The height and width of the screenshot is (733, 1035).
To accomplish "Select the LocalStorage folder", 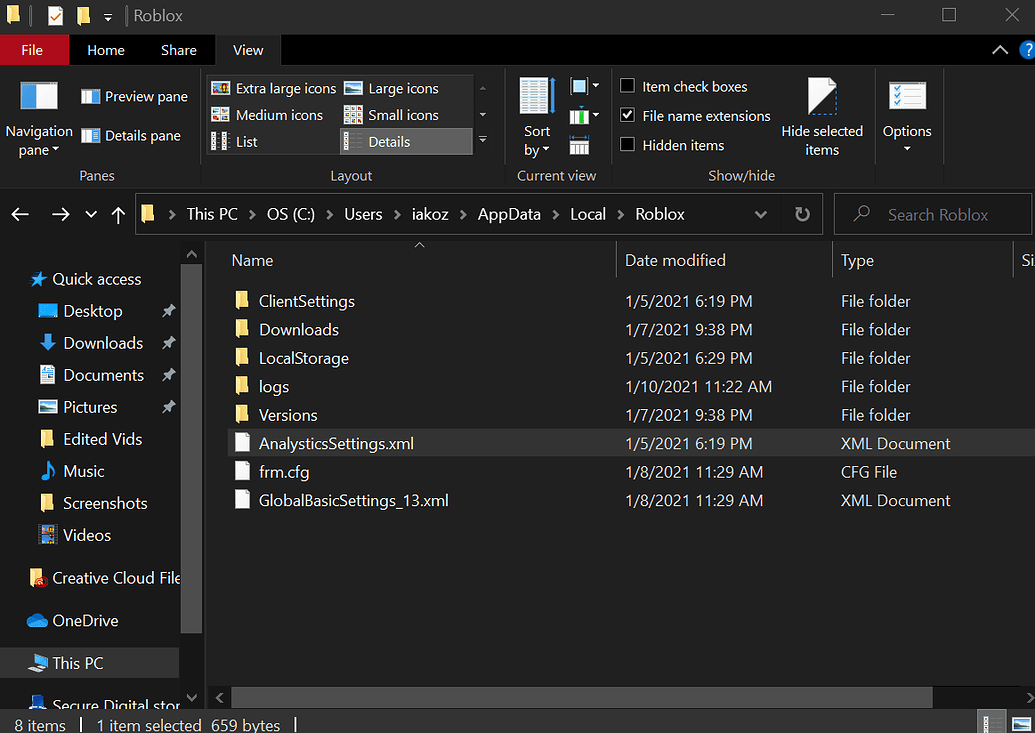I will coord(304,358).
